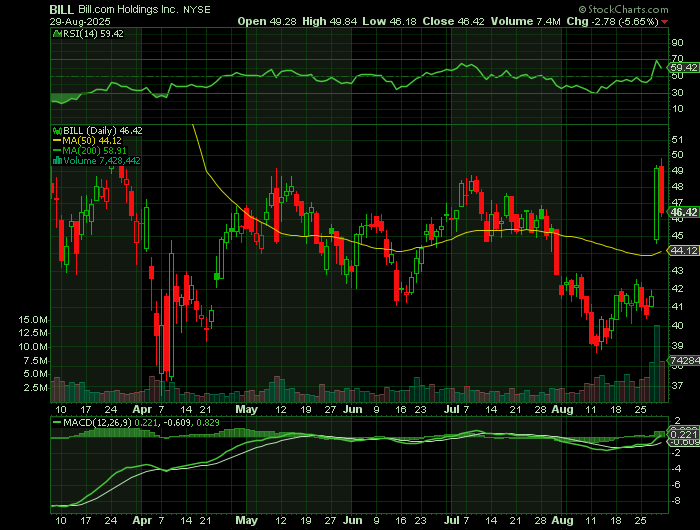The width and height of the screenshot is (700, 530).
Task: Click the NYSE exchange label
Action: coord(197,10)
